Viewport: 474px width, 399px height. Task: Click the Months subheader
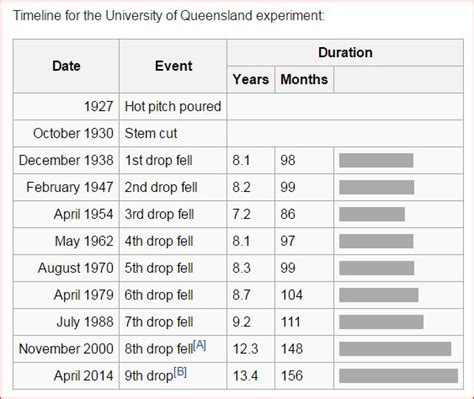tap(304, 79)
